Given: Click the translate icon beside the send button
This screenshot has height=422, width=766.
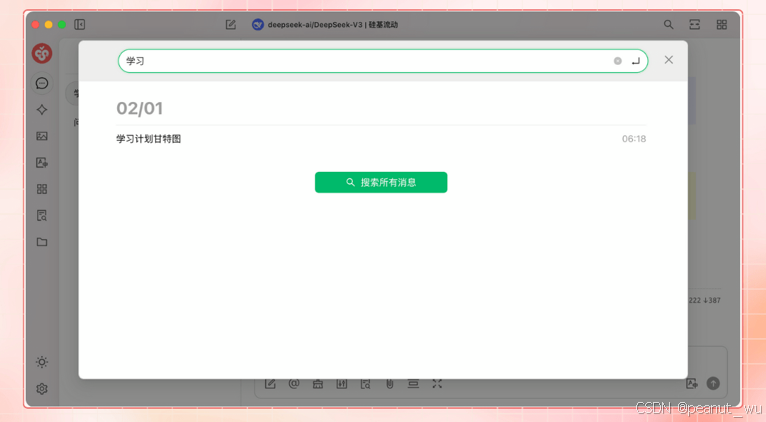Looking at the screenshot, I should pyautogui.click(x=692, y=383).
